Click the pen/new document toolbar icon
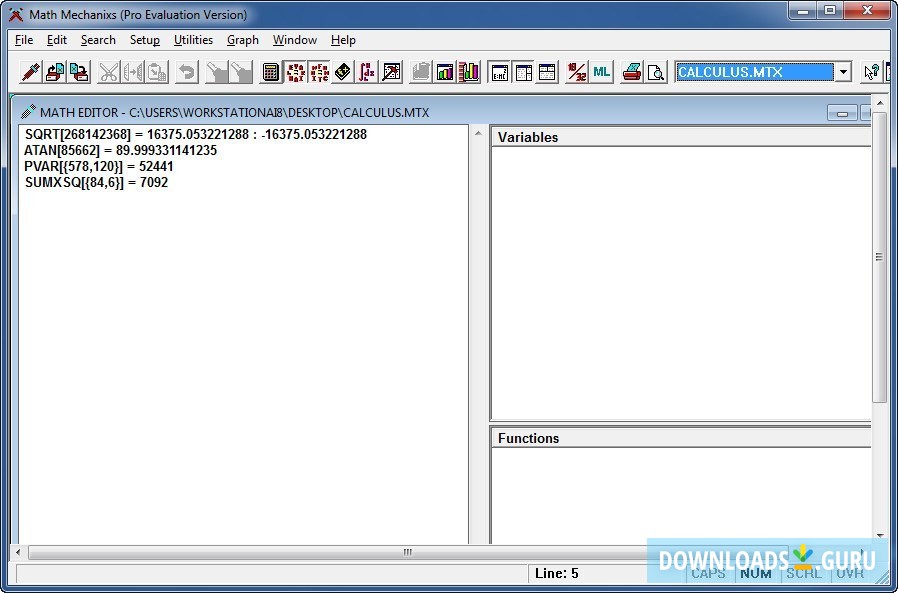898x593 pixels. [x=30, y=72]
